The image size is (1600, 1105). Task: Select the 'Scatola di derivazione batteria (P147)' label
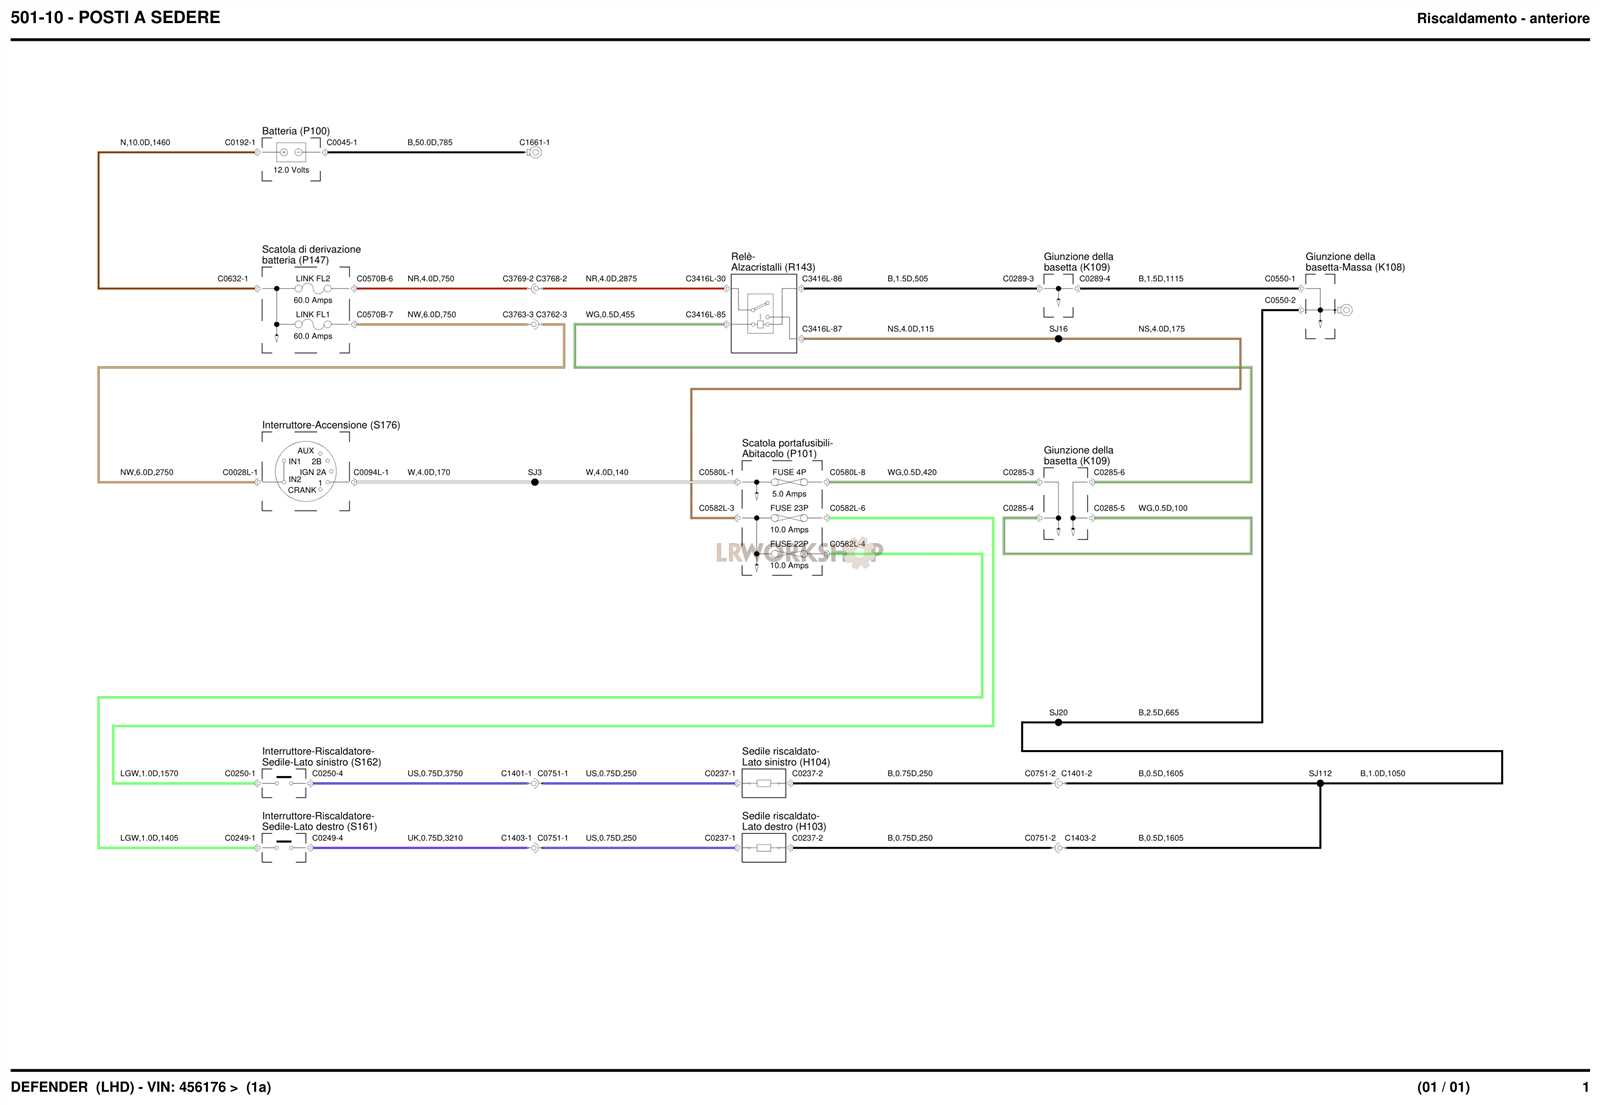[311, 255]
